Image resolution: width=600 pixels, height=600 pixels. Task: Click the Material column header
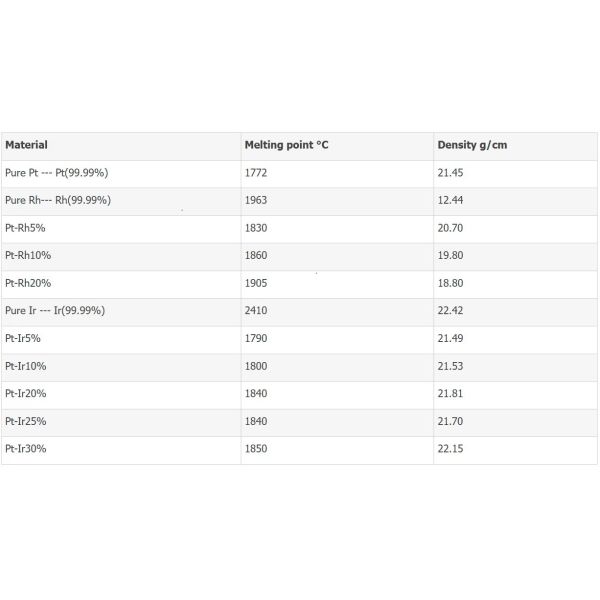27,146
